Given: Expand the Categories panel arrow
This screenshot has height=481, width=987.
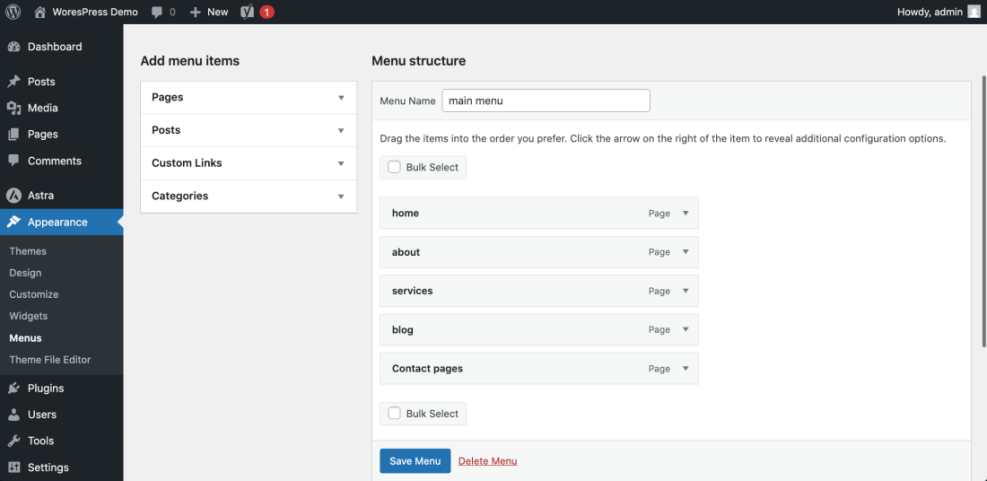Looking at the screenshot, I should pyautogui.click(x=341, y=196).
